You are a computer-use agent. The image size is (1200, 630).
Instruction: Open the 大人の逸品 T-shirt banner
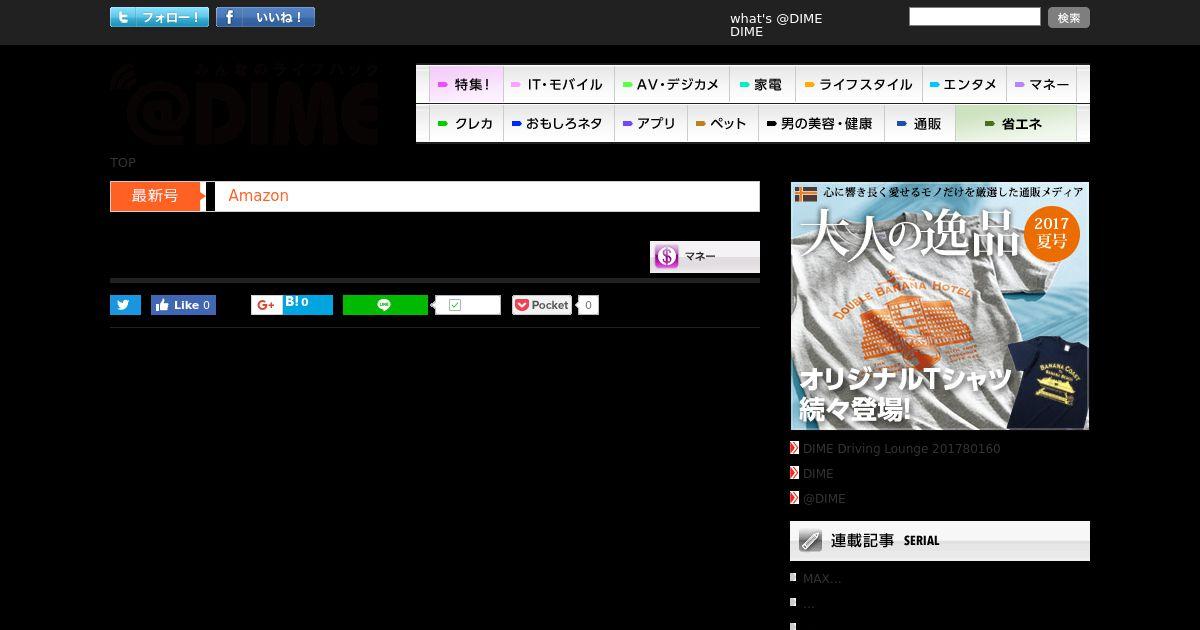point(940,306)
